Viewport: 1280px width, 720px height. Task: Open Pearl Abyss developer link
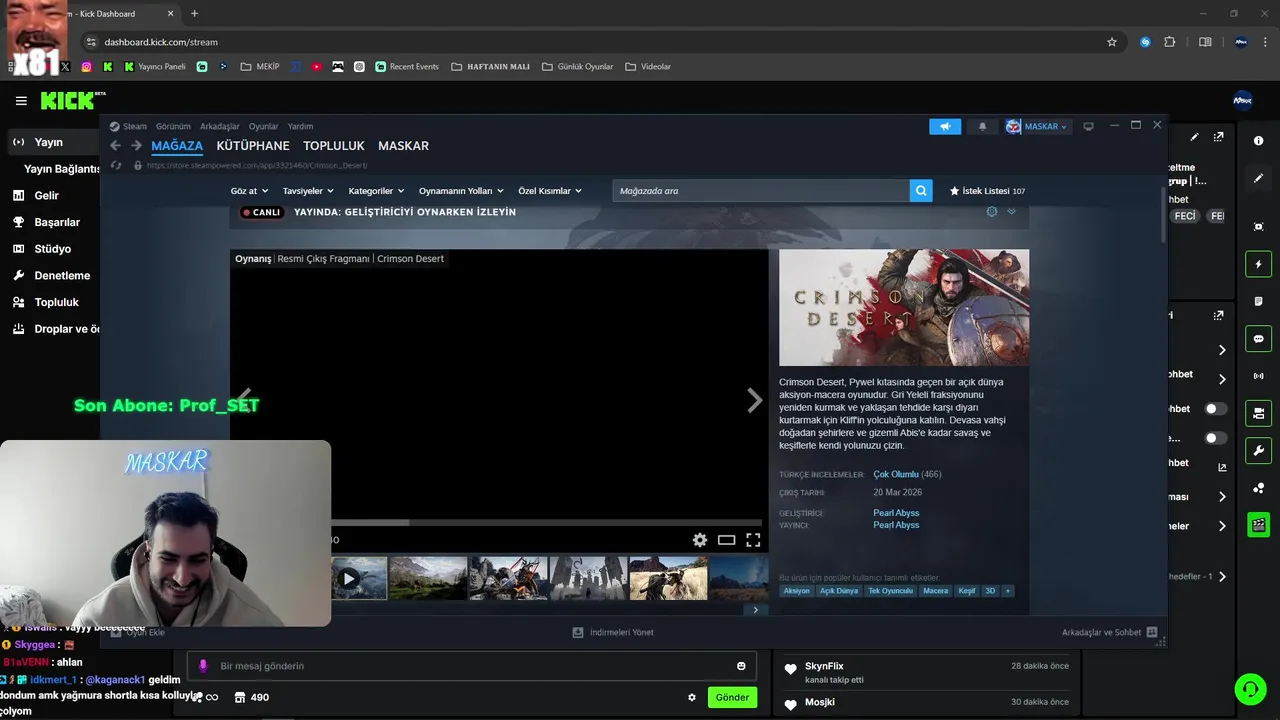point(896,513)
